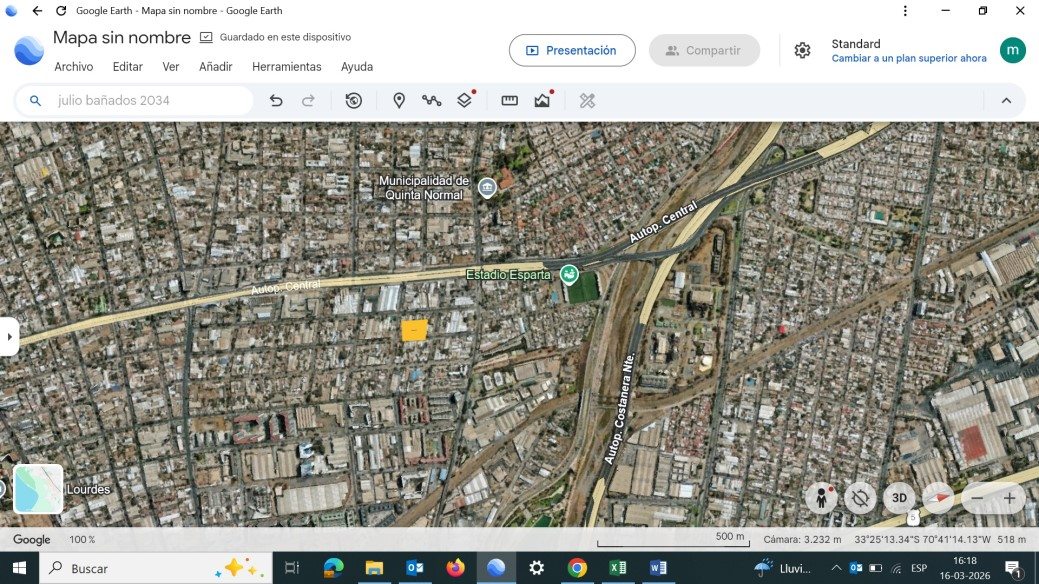Viewport: 1039px width, 584px height.
Task: Click the Presentación button
Action: (572, 50)
